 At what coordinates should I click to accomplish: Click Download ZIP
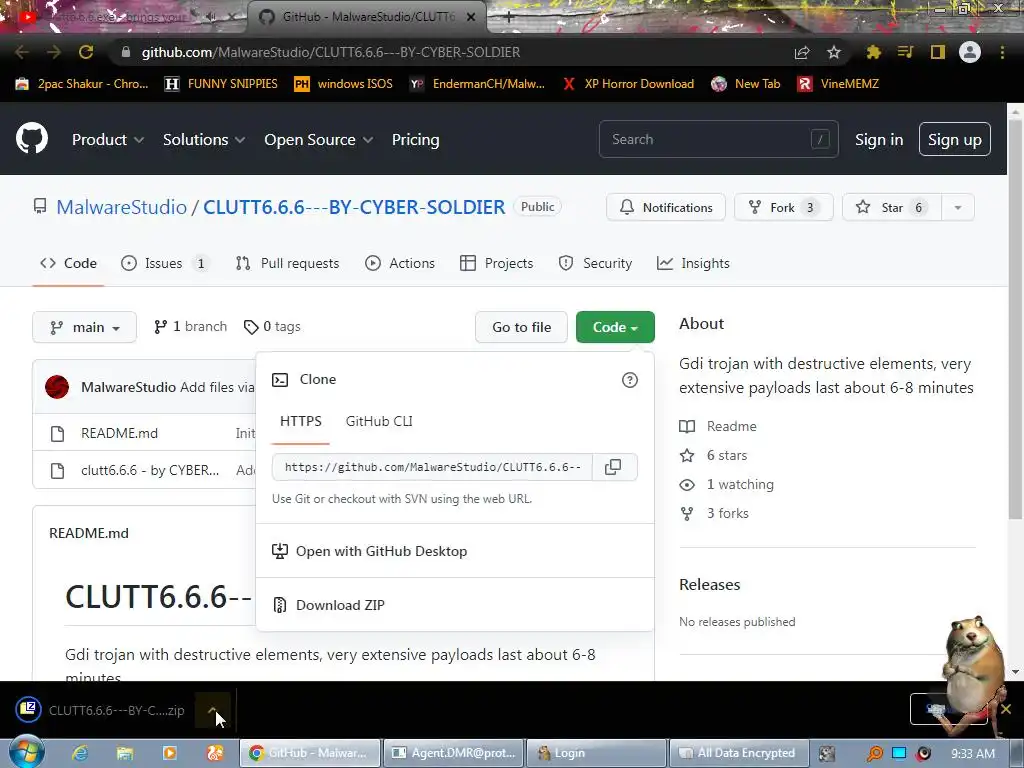coord(340,605)
